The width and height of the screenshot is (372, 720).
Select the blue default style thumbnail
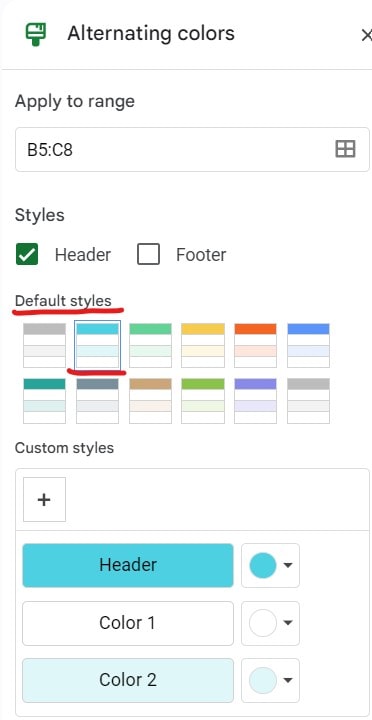[x=308, y=345]
